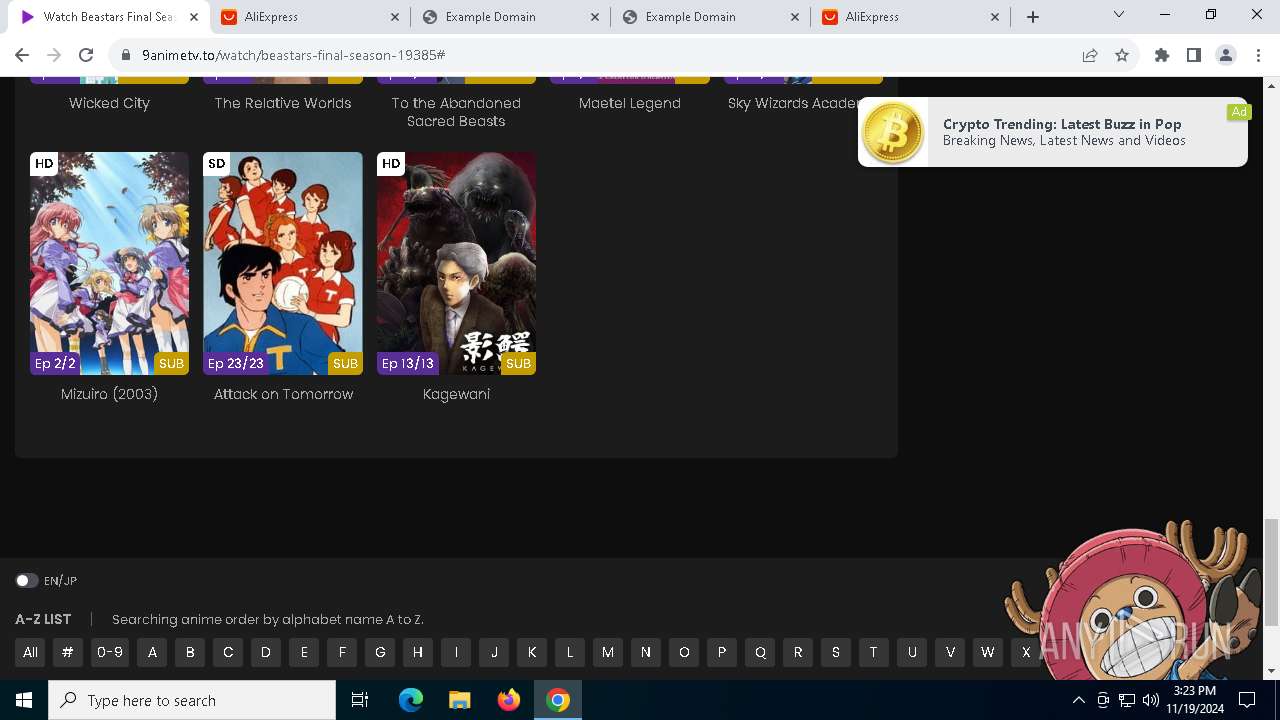View site information lock icon
The height and width of the screenshot is (720, 1280).
click(126, 55)
